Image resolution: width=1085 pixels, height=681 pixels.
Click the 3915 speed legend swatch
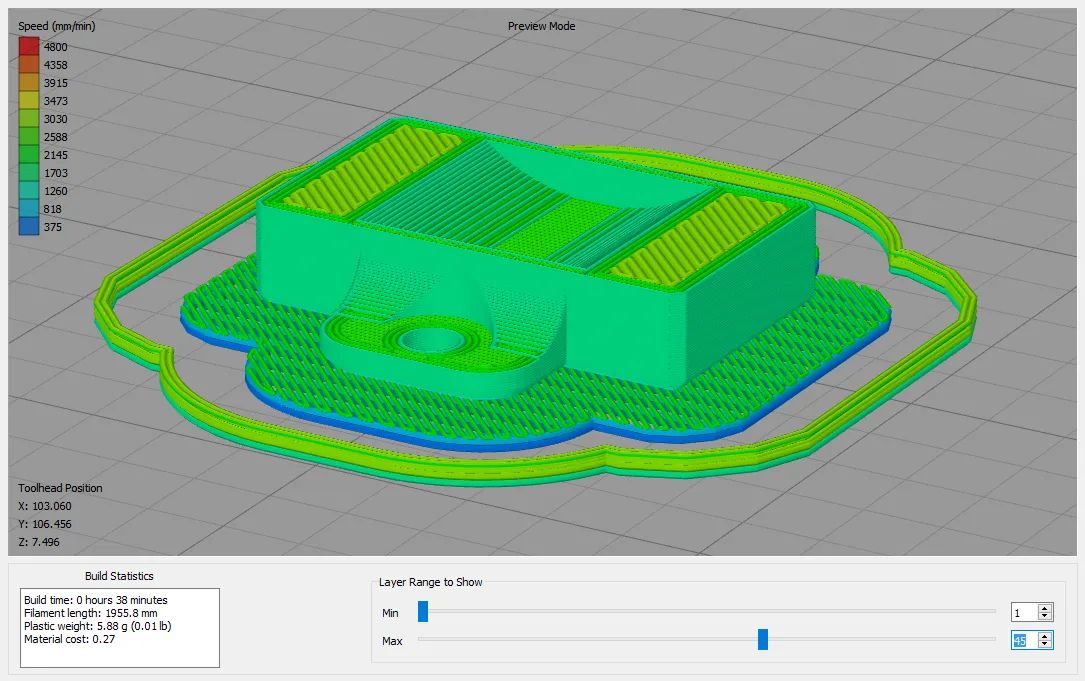(x=29, y=82)
